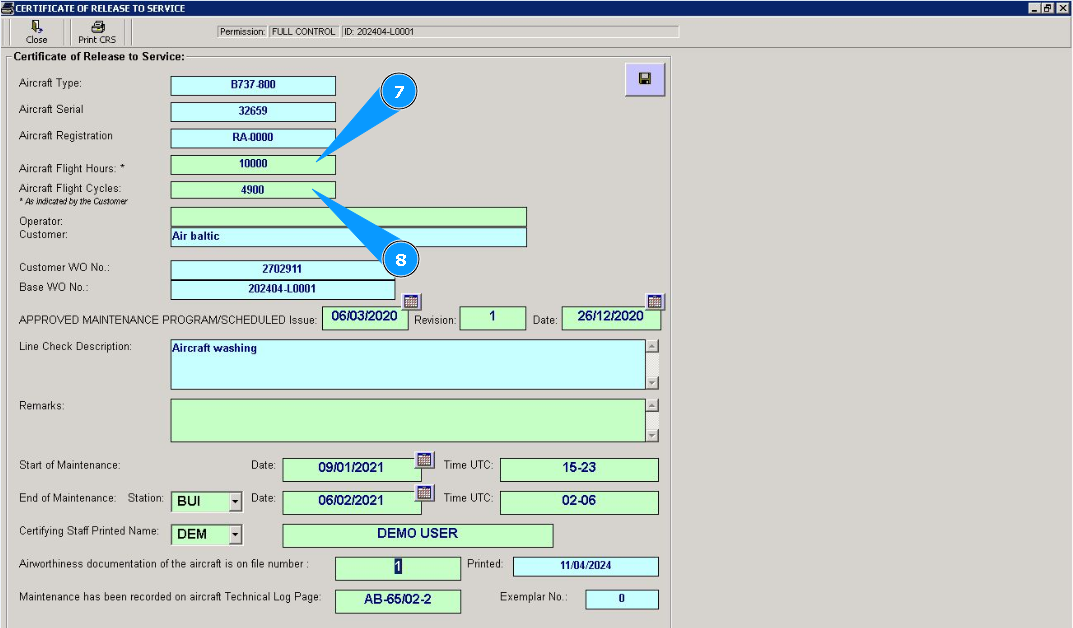This screenshot has width=1073, height=628.
Task: Click the Aircraft Serial field 32659
Action: [253, 111]
